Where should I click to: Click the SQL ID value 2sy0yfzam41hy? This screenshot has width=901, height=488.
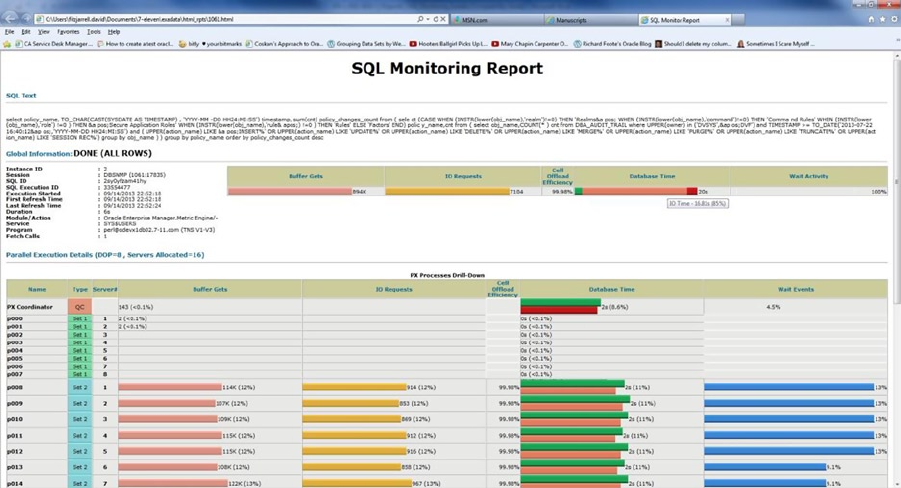click(x=125, y=181)
